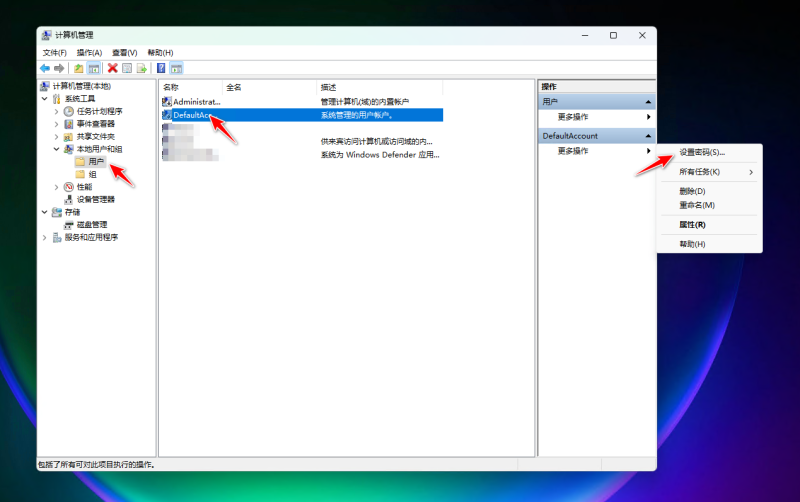This screenshot has width=800, height=502.
Task: Expand the 事件查看器 tree node
Action: 57,124
